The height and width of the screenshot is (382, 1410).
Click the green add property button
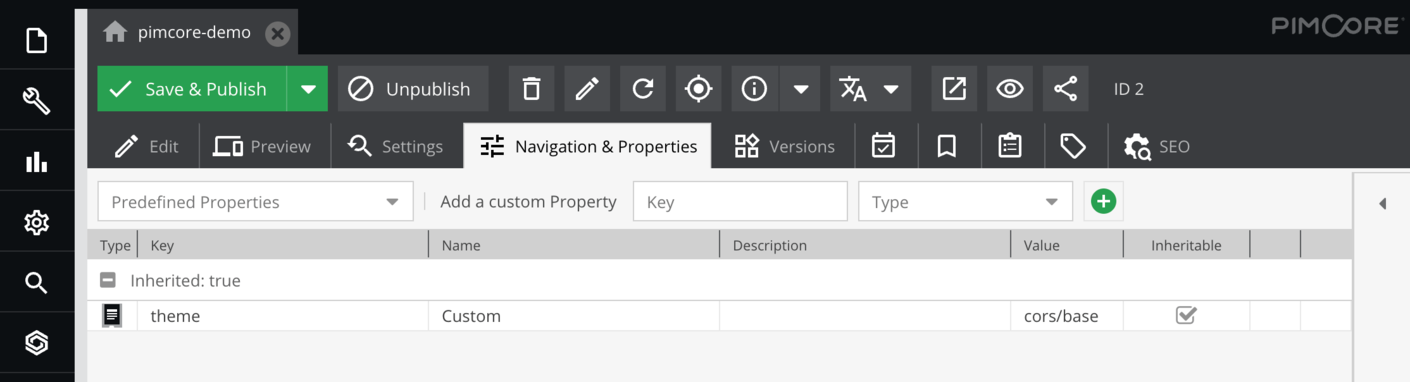(1104, 201)
